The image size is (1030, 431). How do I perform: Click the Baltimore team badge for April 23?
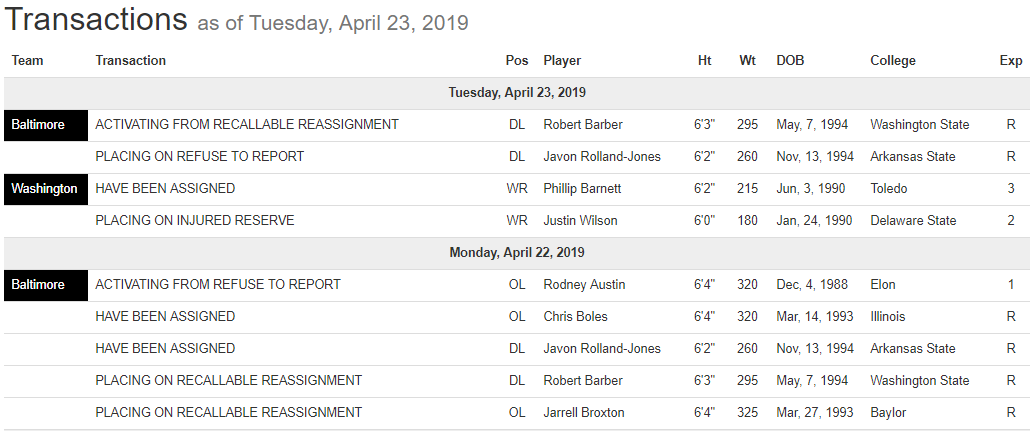click(x=38, y=125)
